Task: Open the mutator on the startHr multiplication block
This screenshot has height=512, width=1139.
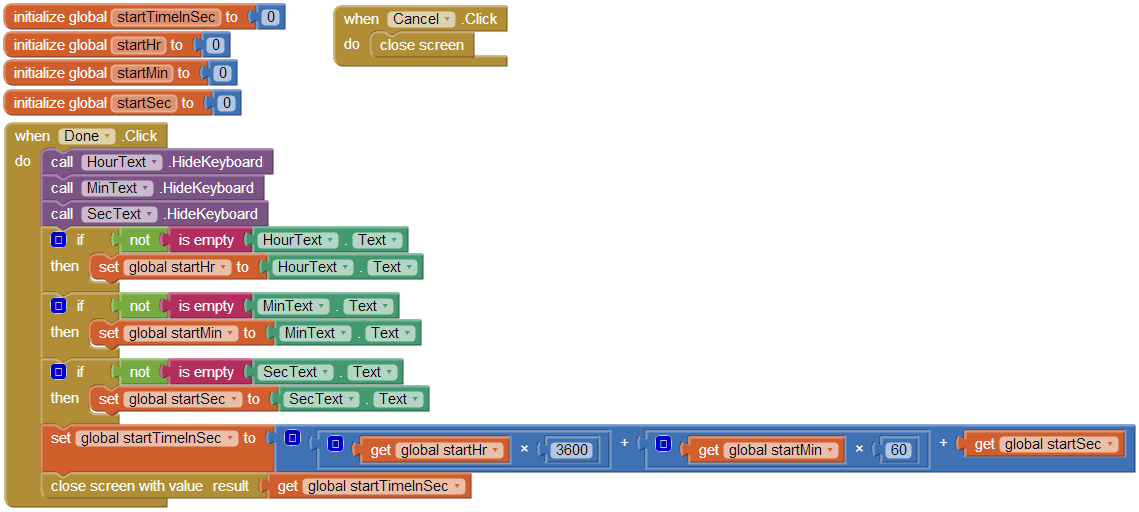Action: [x=335, y=444]
